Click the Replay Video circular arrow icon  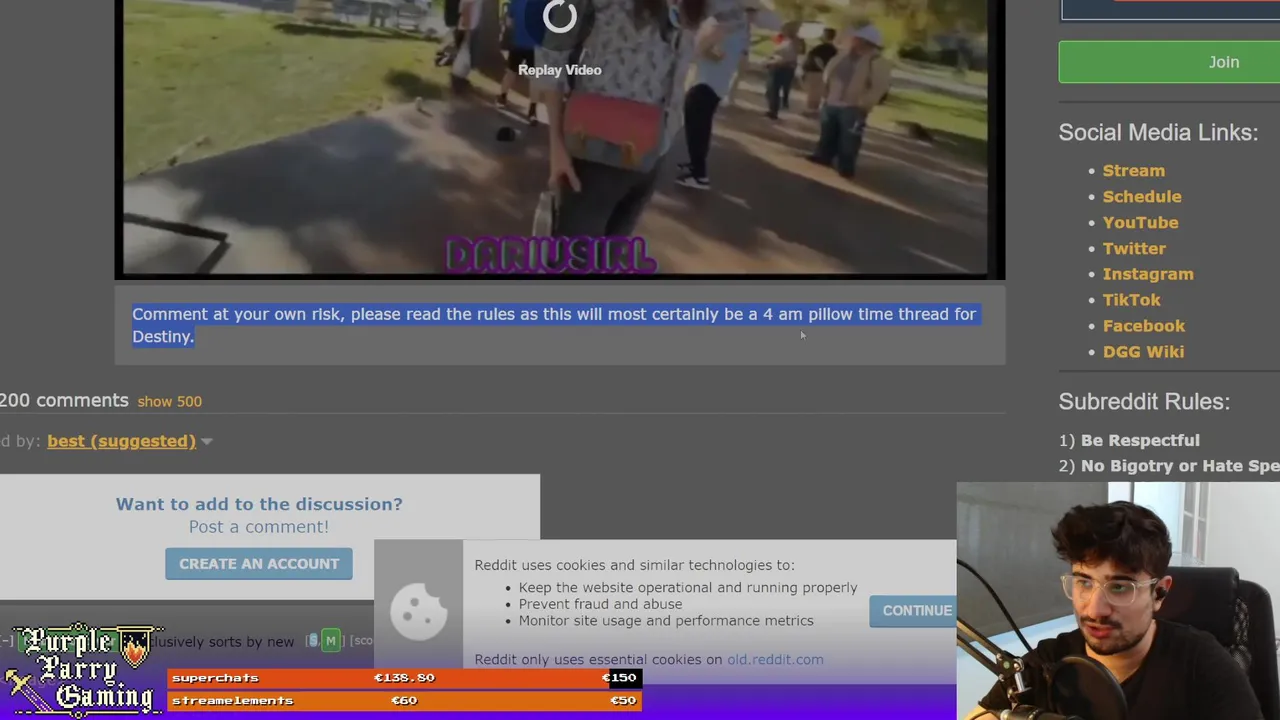point(560,16)
